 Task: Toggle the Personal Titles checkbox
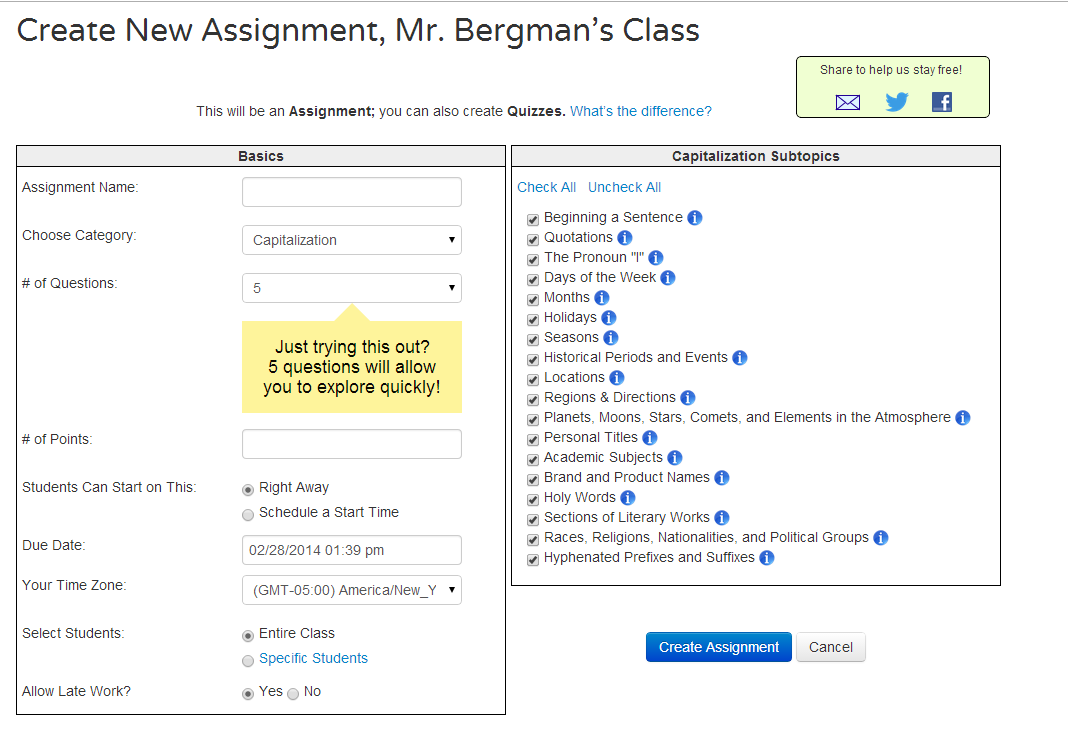coord(532,439)
